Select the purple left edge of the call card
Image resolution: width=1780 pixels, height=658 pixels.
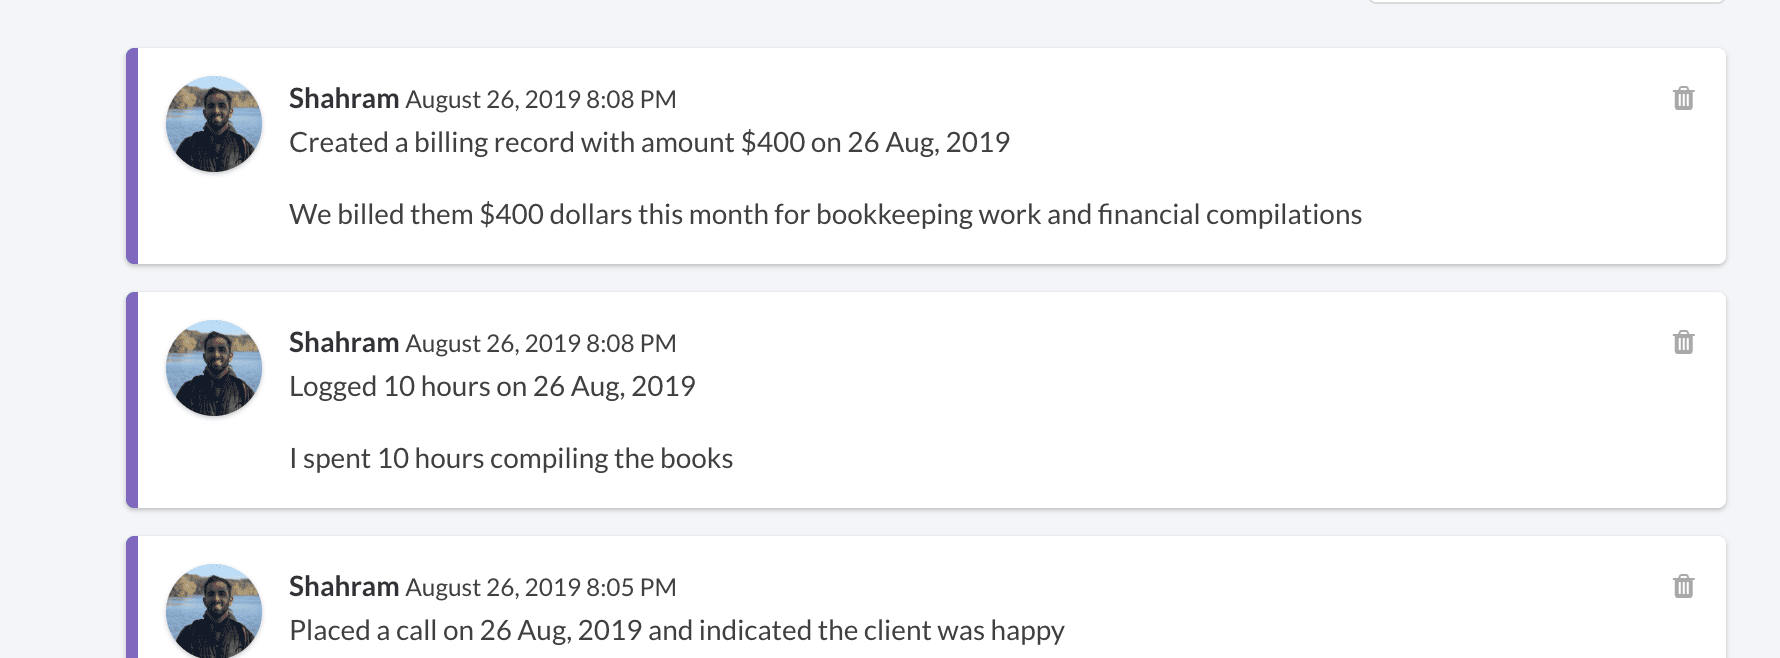[132, 597]
